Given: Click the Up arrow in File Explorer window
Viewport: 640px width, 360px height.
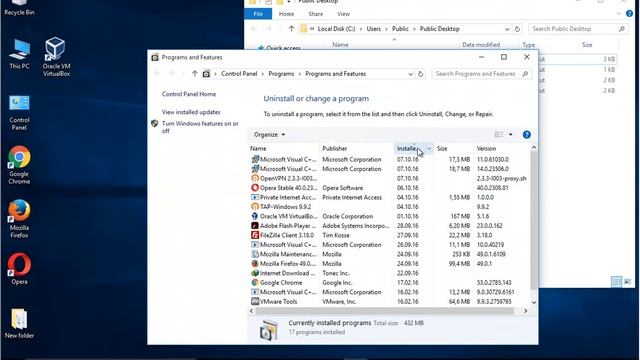Looking at the screenshot, I should point(291,29).
